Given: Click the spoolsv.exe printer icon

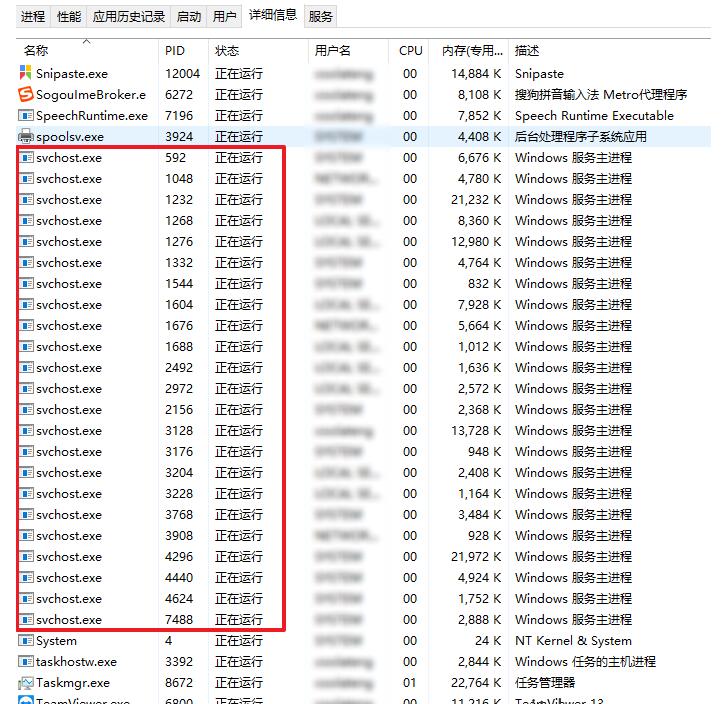Looking at the screenshot, I should (26, 136).
